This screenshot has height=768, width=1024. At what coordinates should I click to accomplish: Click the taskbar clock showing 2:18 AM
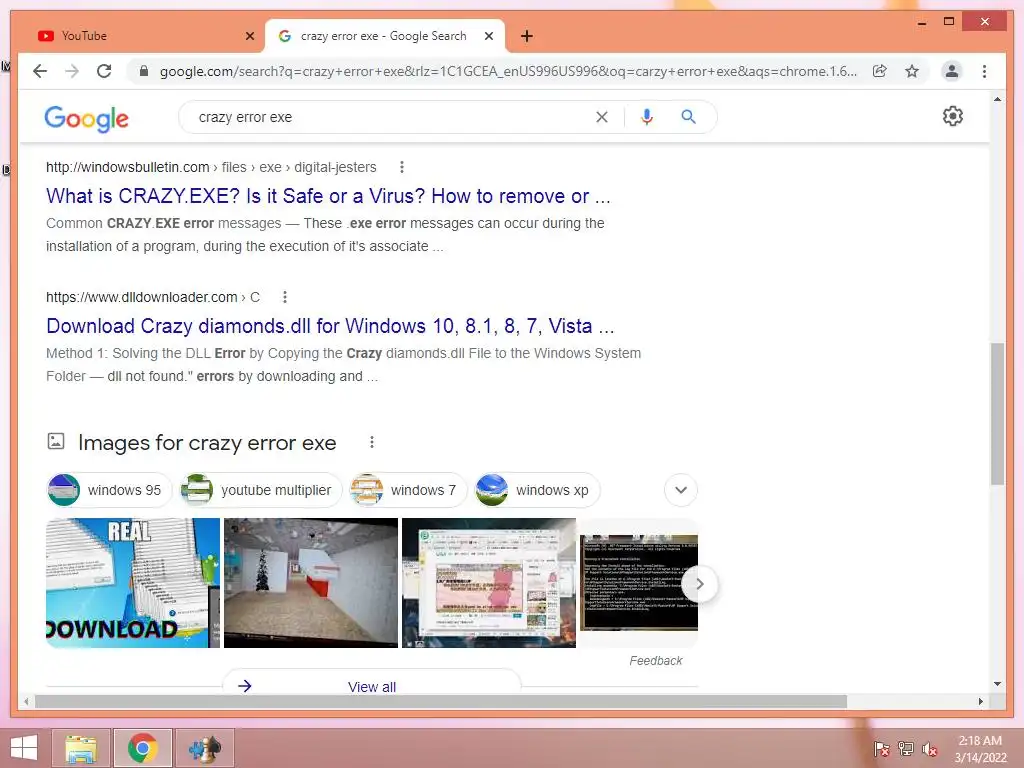980,749
